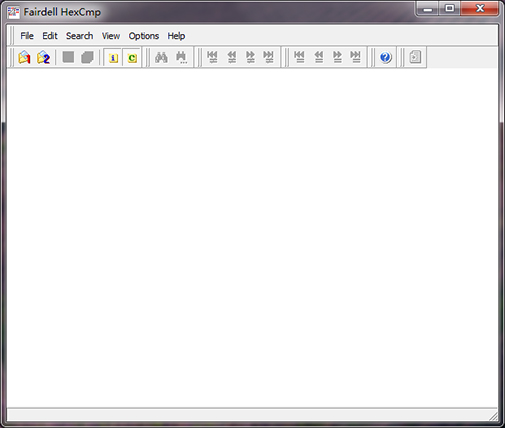The image size is (505, 428).
Task: Open second file with the folder-2 icon
Action: tap(43, 57)
